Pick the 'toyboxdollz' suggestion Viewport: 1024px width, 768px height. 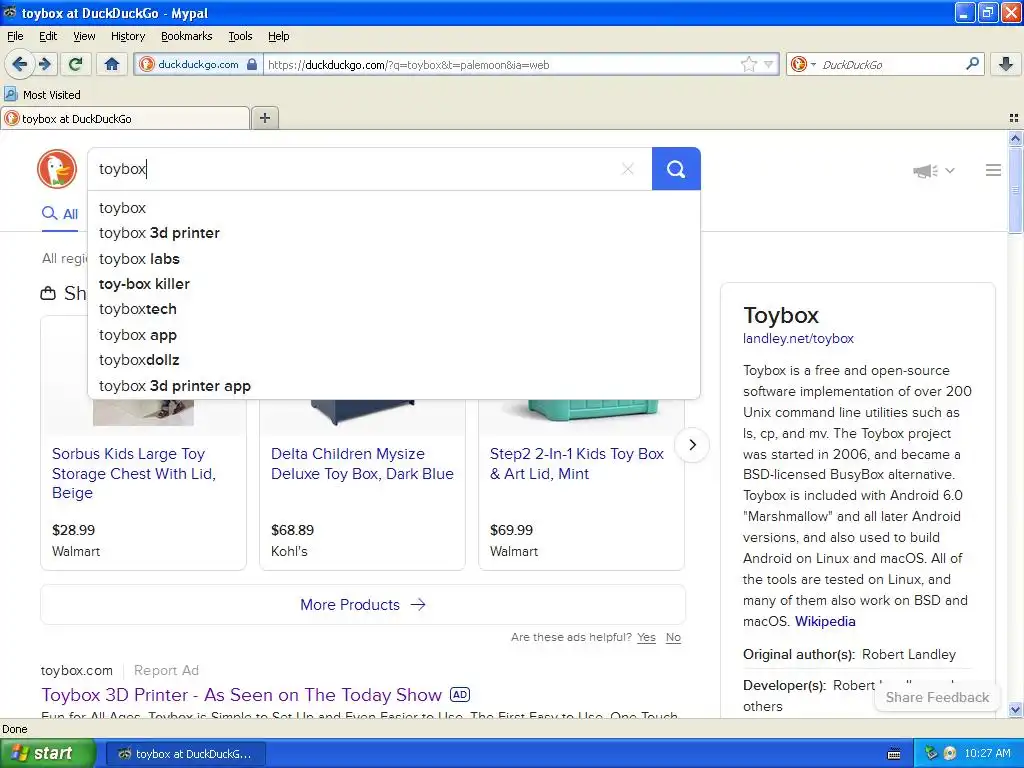394,360
